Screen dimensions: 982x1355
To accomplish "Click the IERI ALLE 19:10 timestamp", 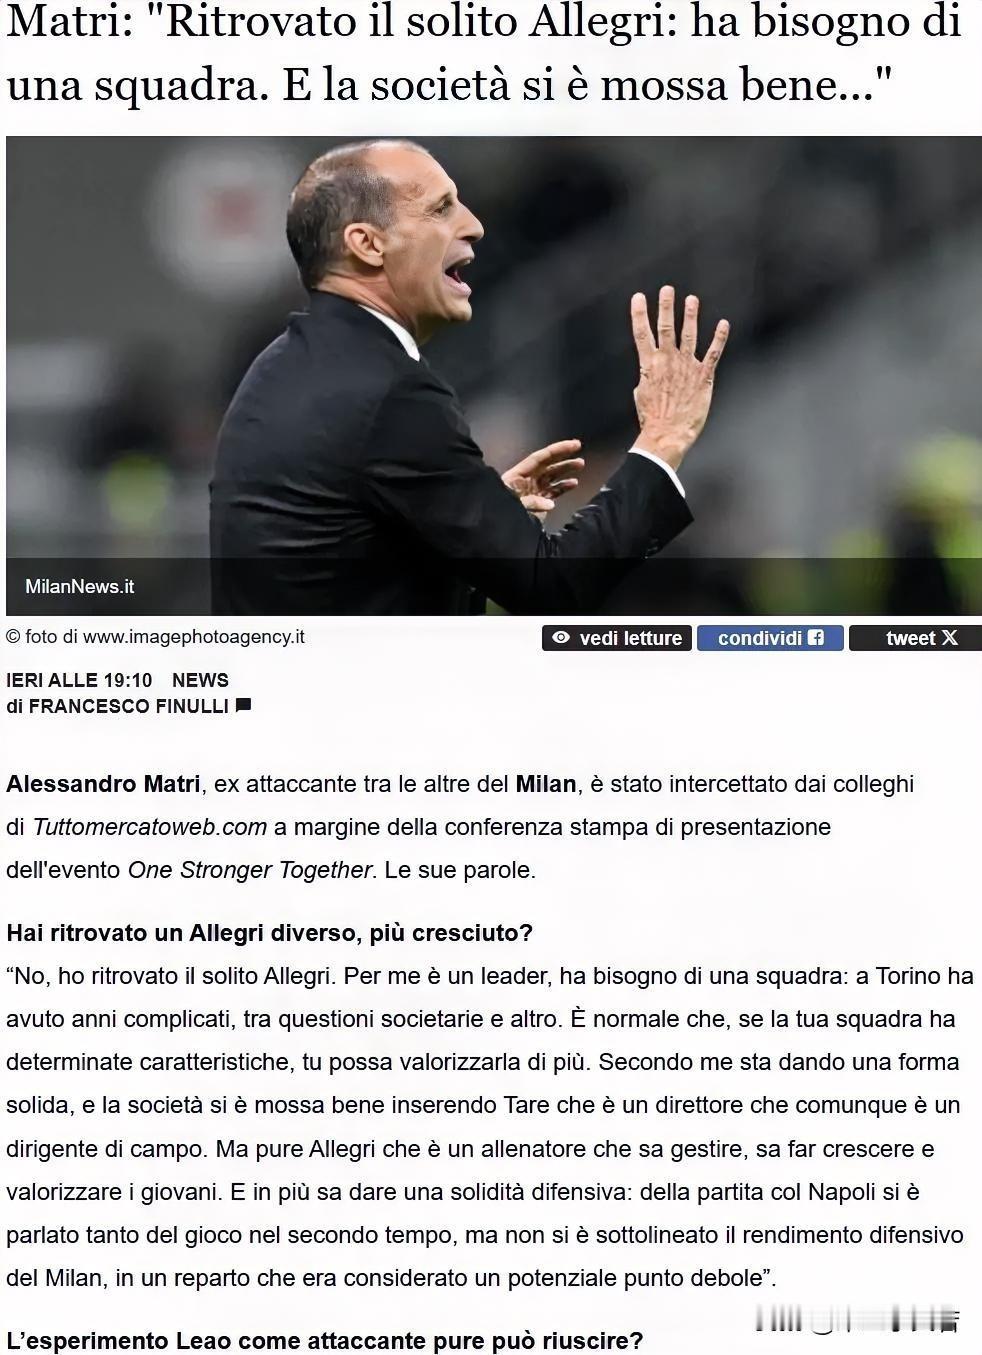I will [x=79, y=680].
